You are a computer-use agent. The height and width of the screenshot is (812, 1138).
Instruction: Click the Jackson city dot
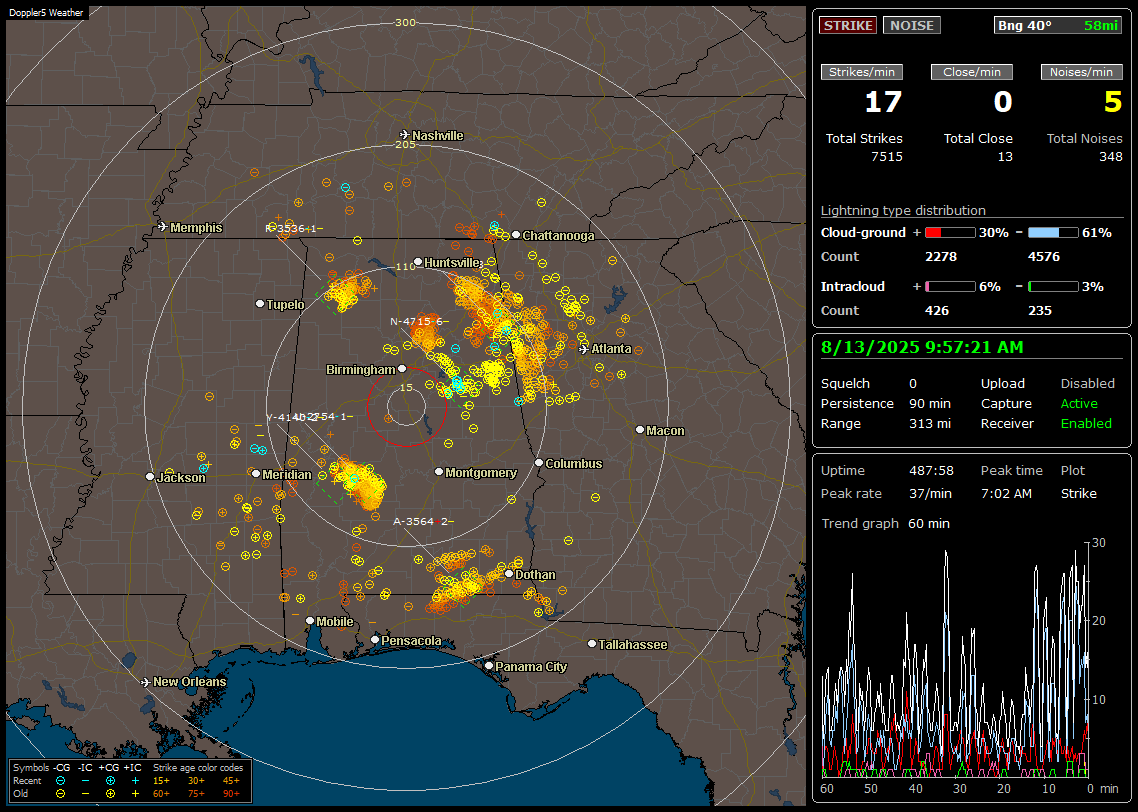click(150, 477)
